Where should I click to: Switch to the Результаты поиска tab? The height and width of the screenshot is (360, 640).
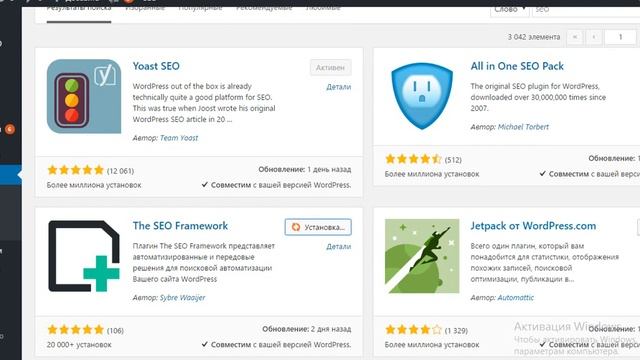79,8
